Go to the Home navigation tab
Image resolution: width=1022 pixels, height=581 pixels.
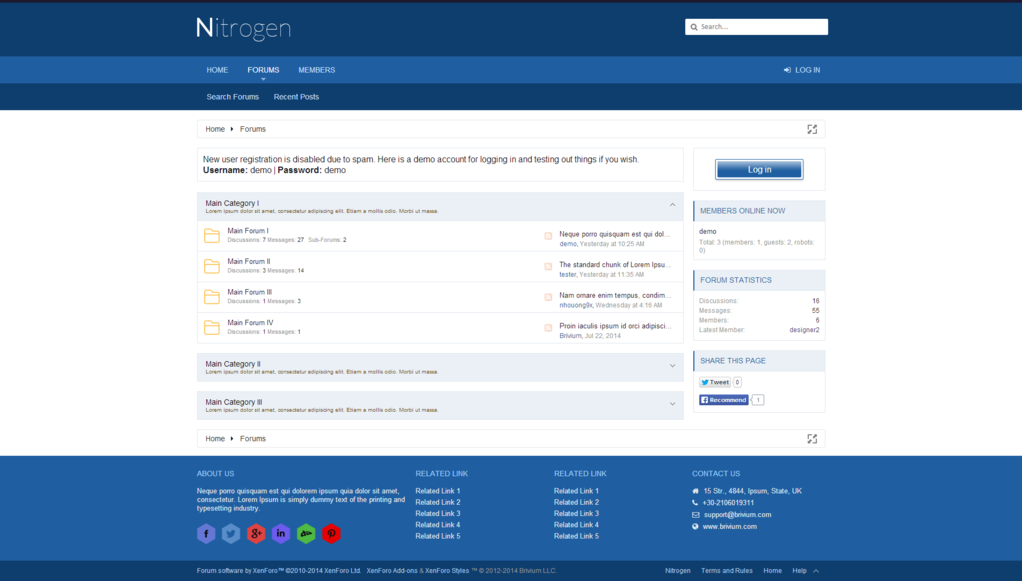tap(217, 70)
